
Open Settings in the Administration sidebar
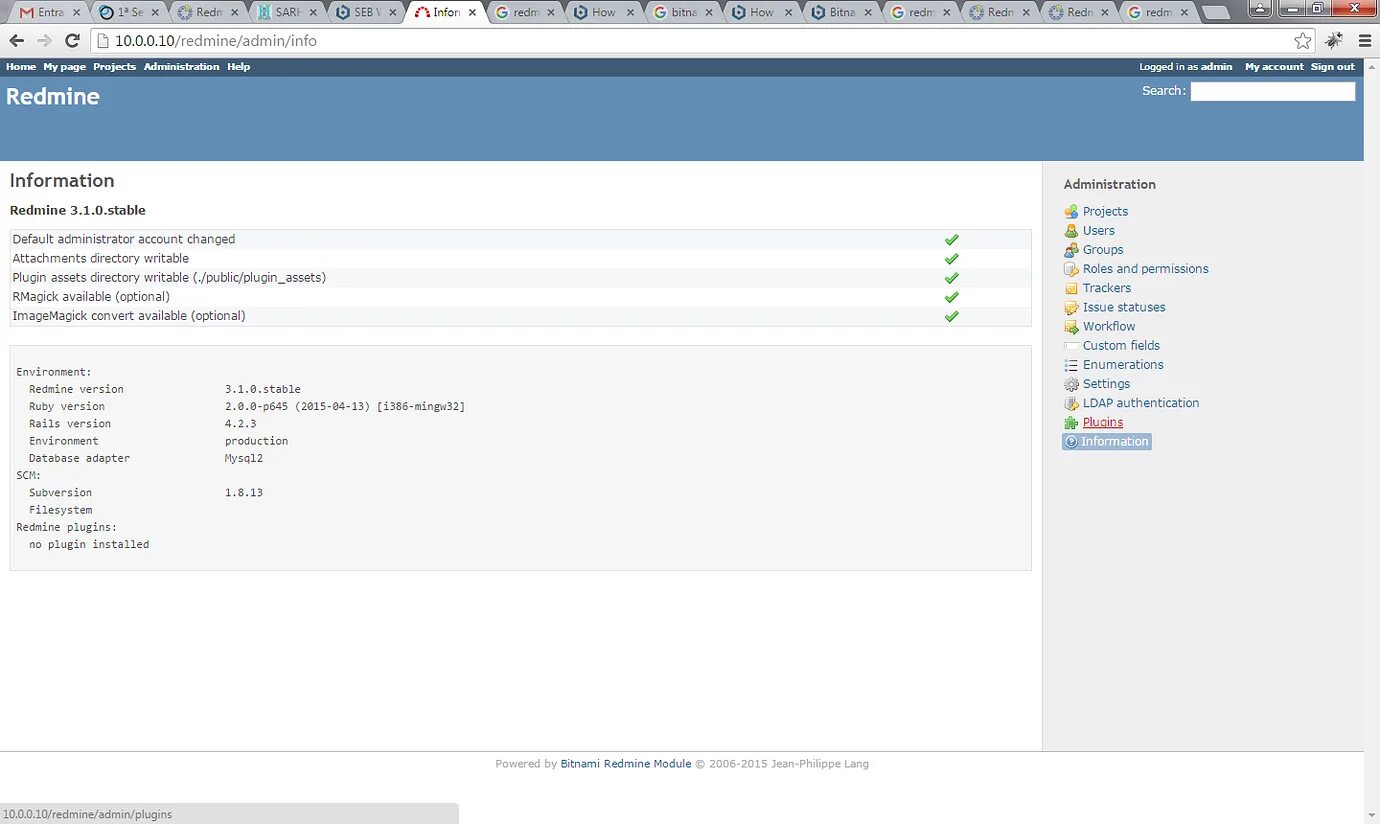[1106, 383]
